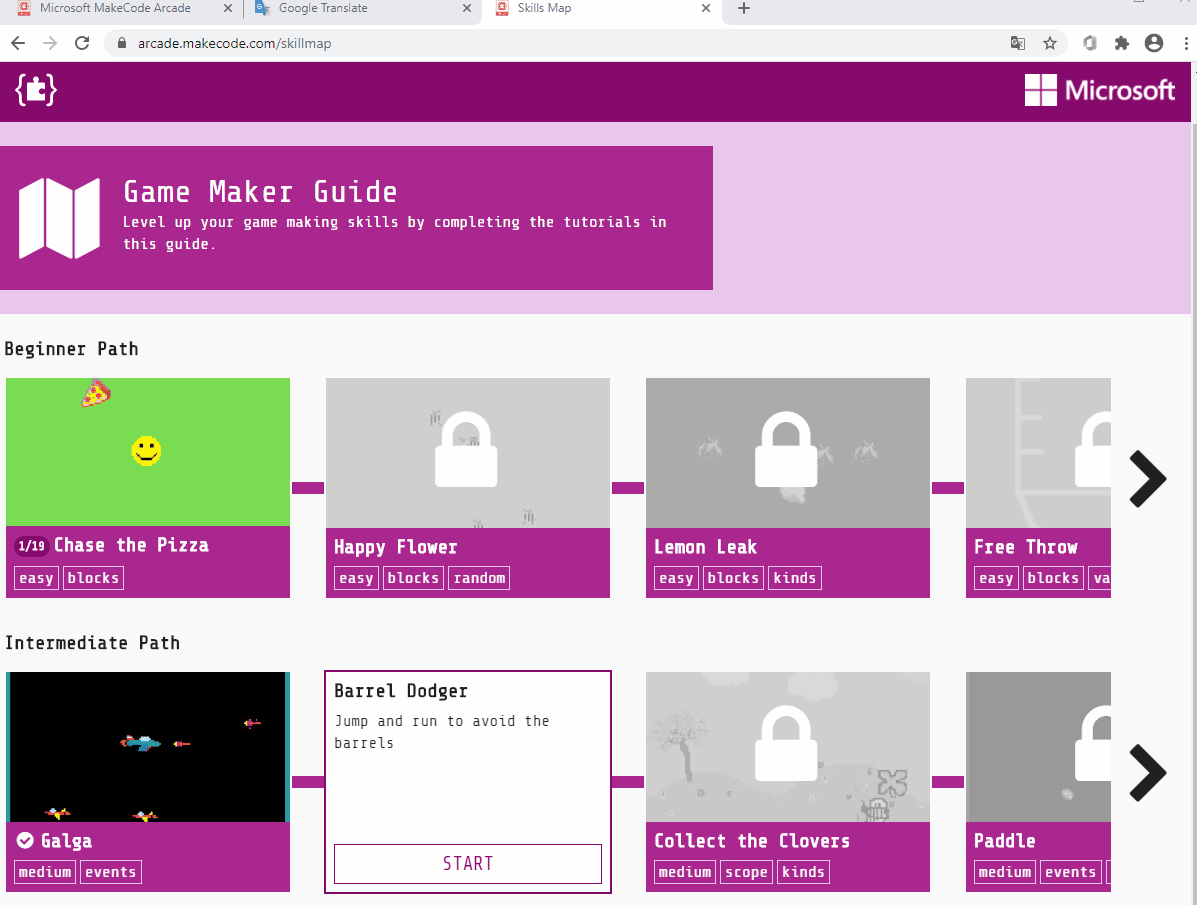Click the Office extension icon in the toolbar
This screenshot has width=1197, height=905.
[x=1090, y=43]
